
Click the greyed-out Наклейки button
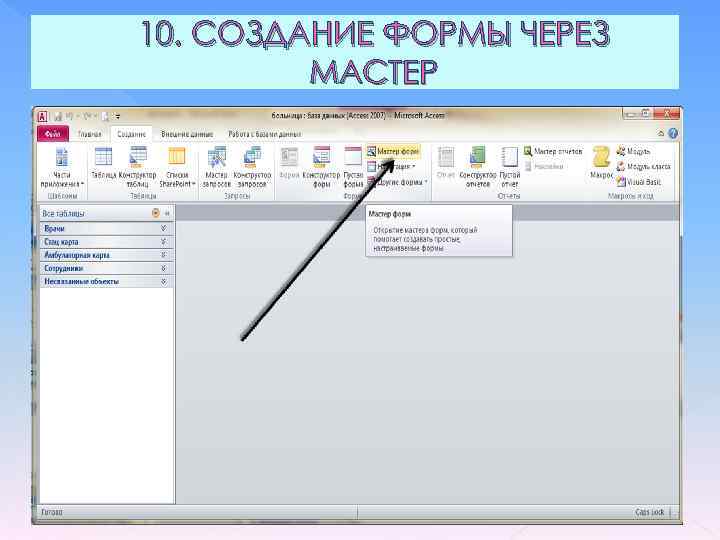click(544, 167)
